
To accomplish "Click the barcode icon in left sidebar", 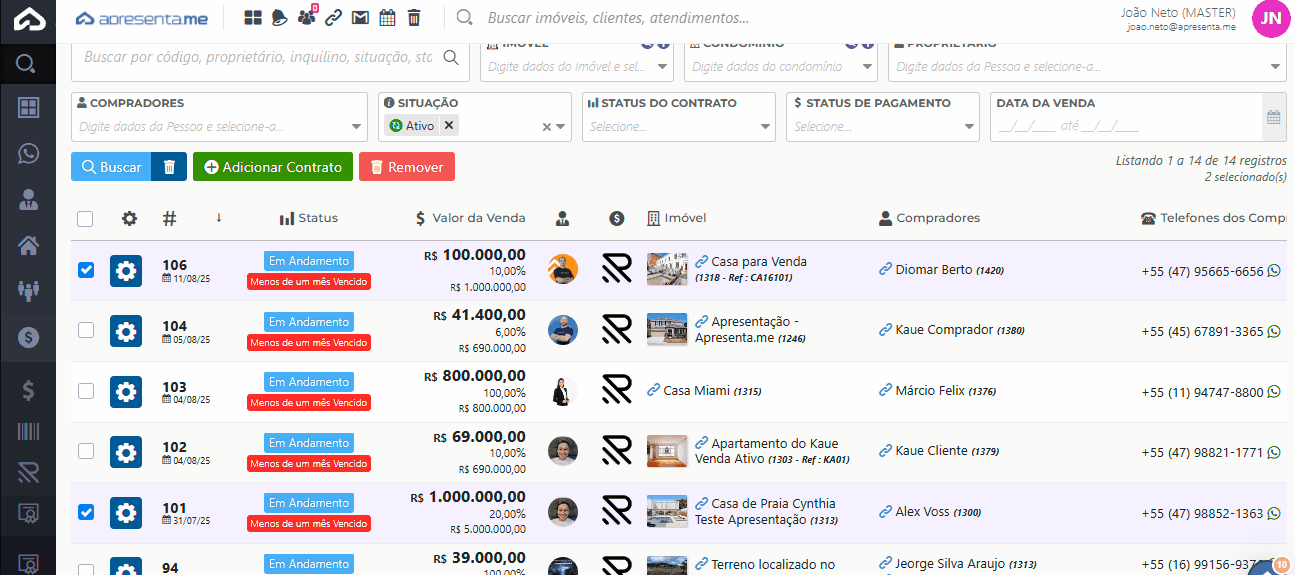I will (x=28, y=431).
